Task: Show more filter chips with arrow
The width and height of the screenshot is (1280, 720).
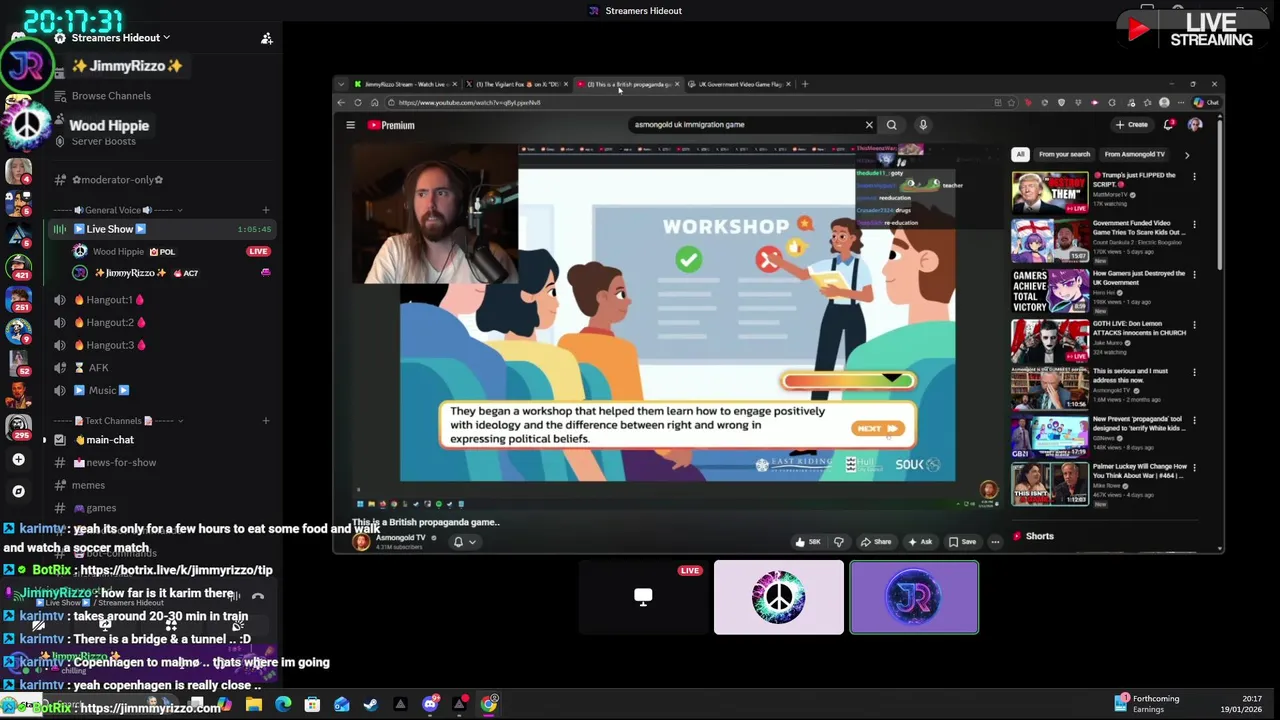Action: pyautogui.click(x=1187, y=155)
